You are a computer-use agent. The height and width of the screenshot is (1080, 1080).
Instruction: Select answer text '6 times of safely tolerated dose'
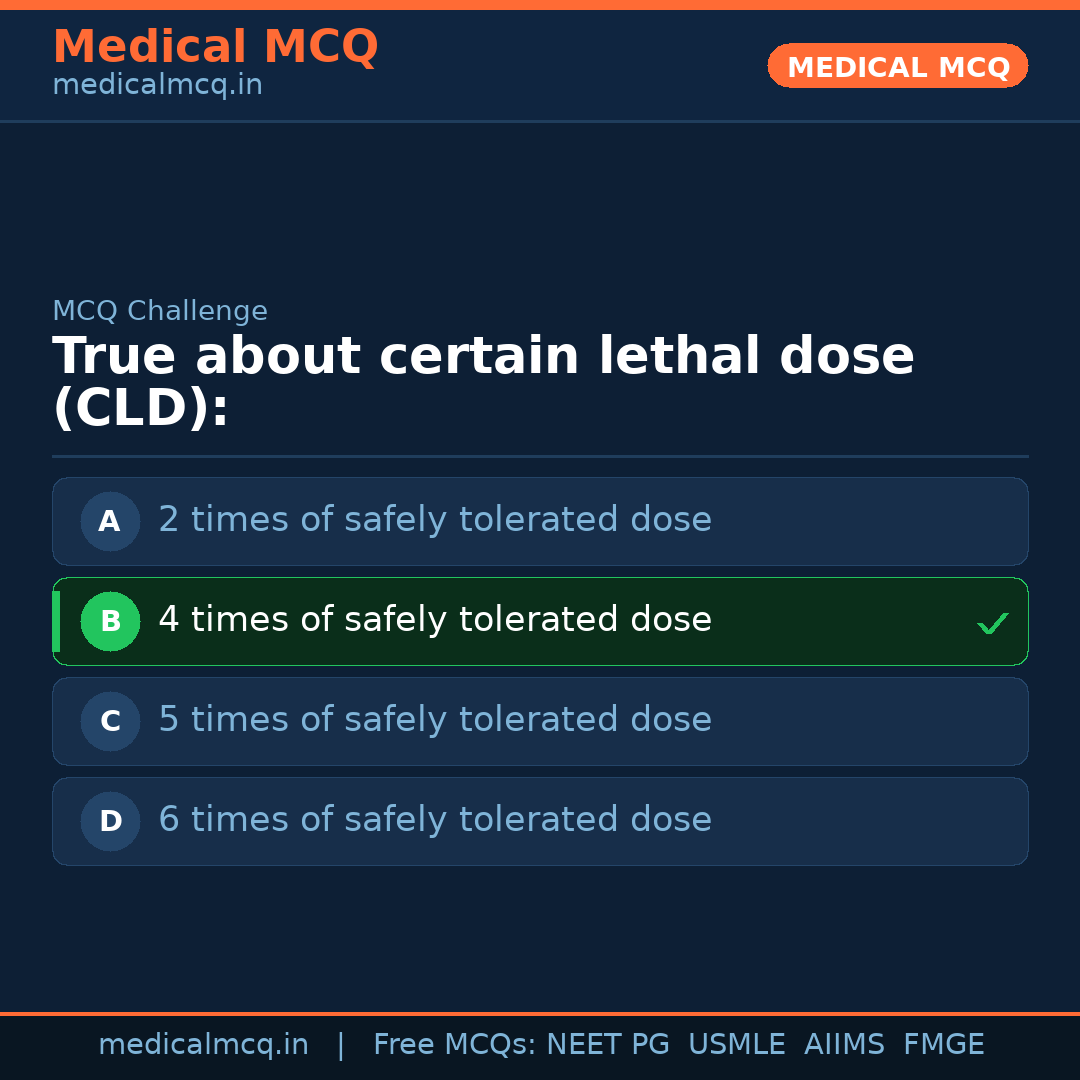pos(435,820)
